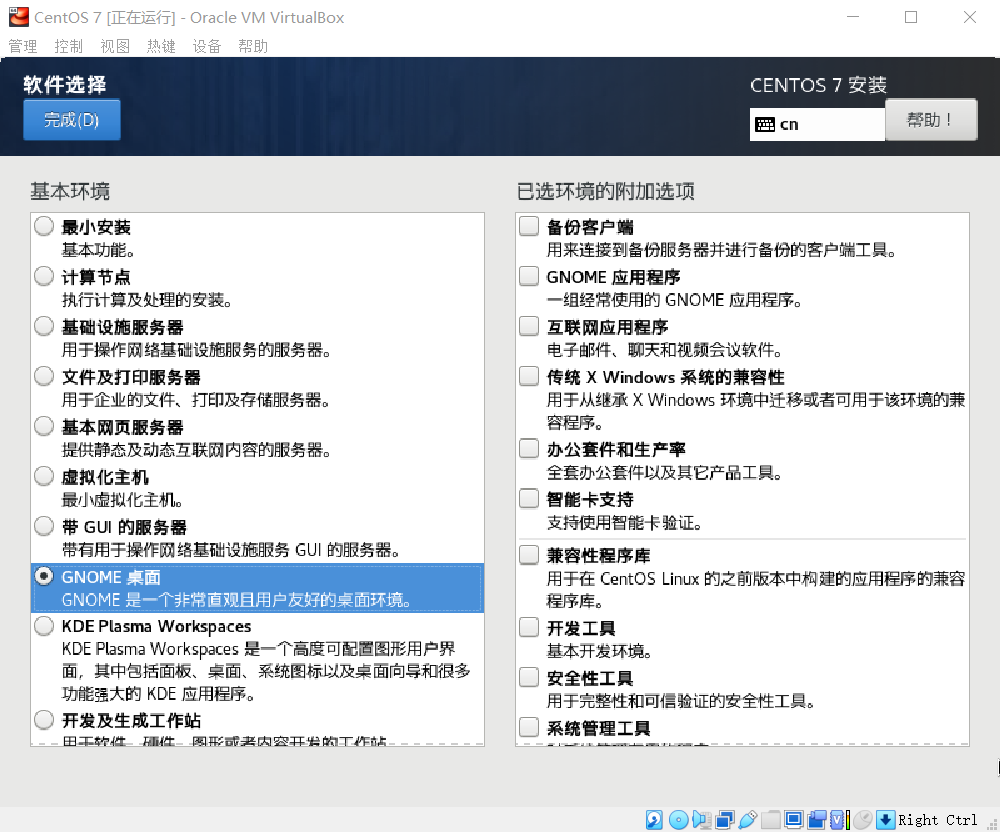Check the 办公套件和生产率 option
This screenshot has height=832, width=1000.
tap(529, 448)
